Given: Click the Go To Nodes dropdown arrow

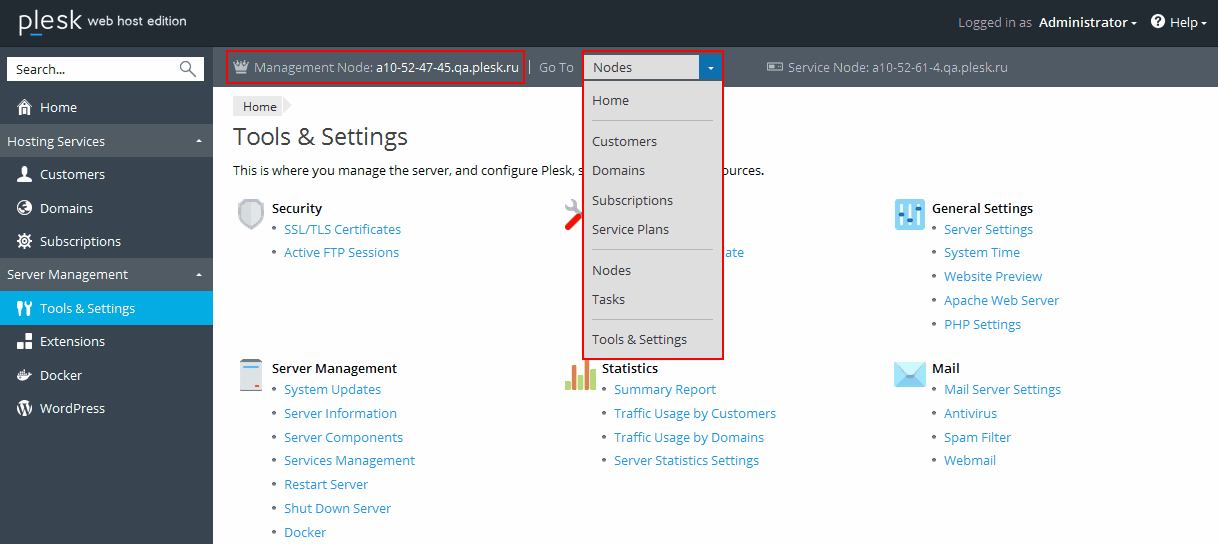Looking at the screenshot, I should [x=710, y=68].
